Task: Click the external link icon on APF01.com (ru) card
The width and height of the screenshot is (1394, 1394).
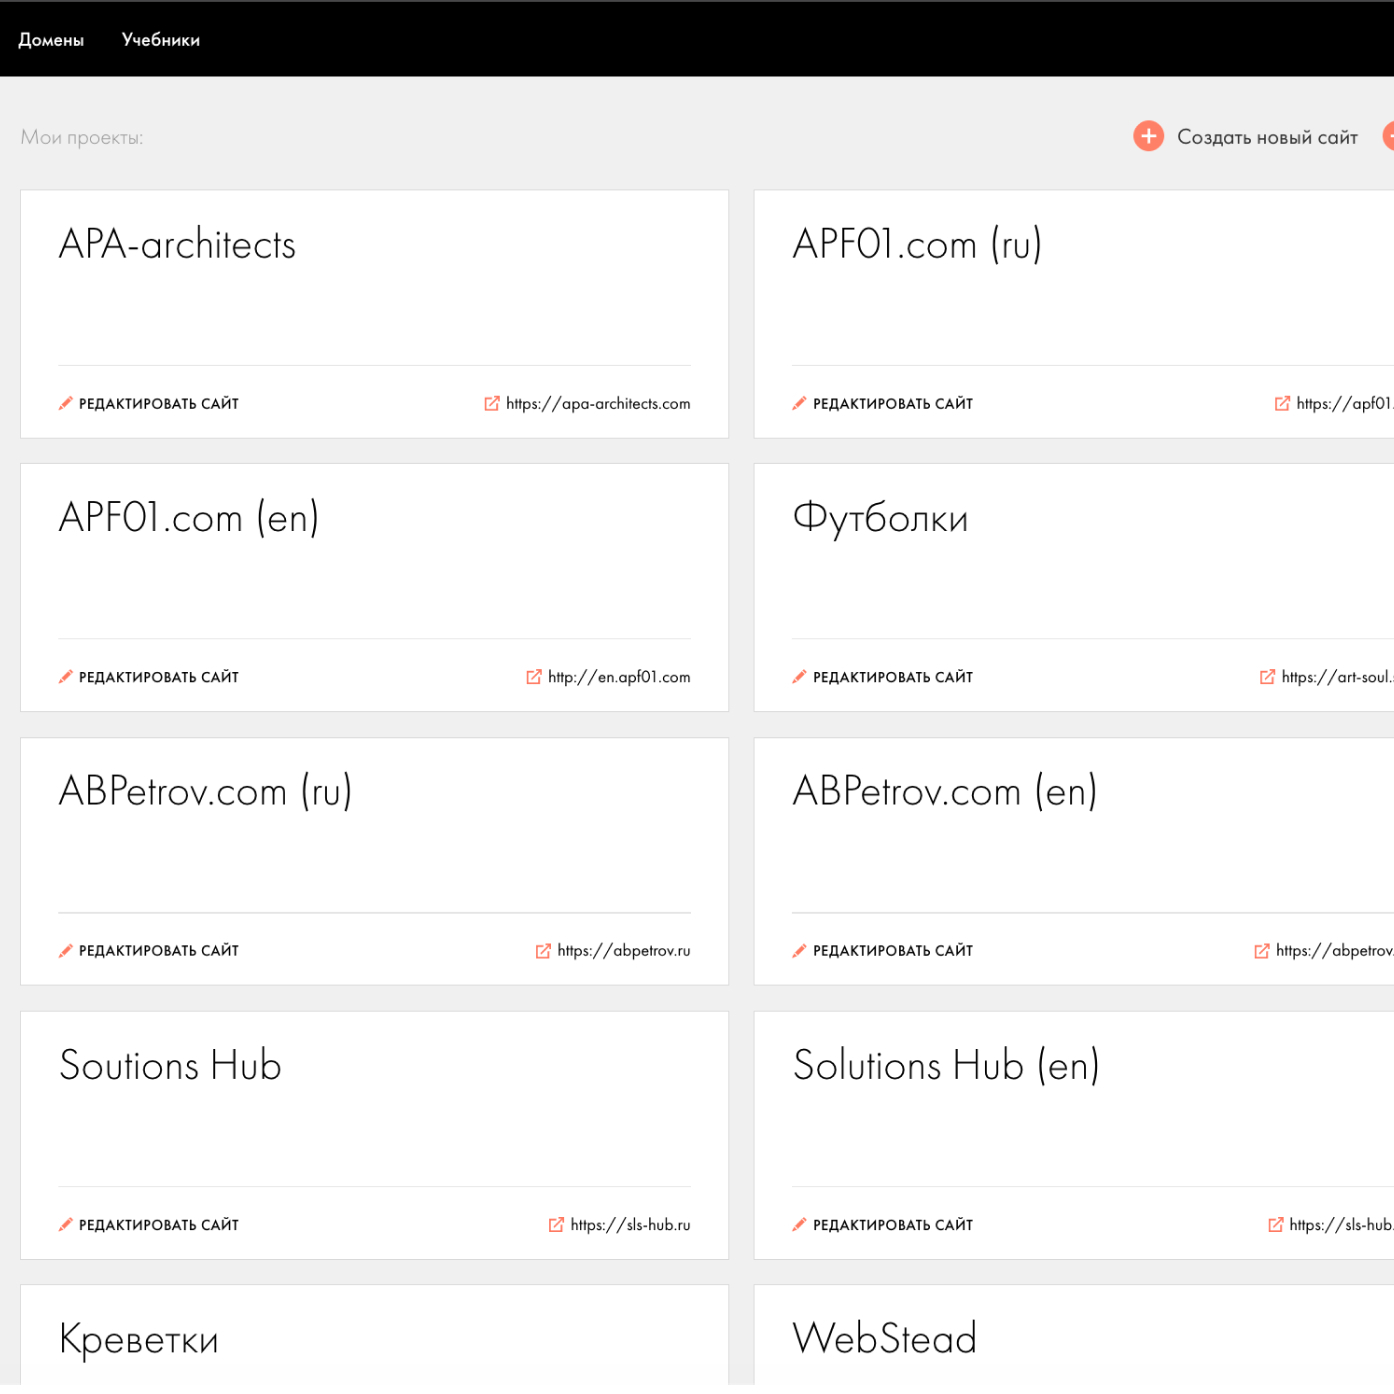Action: [1282, 403]
